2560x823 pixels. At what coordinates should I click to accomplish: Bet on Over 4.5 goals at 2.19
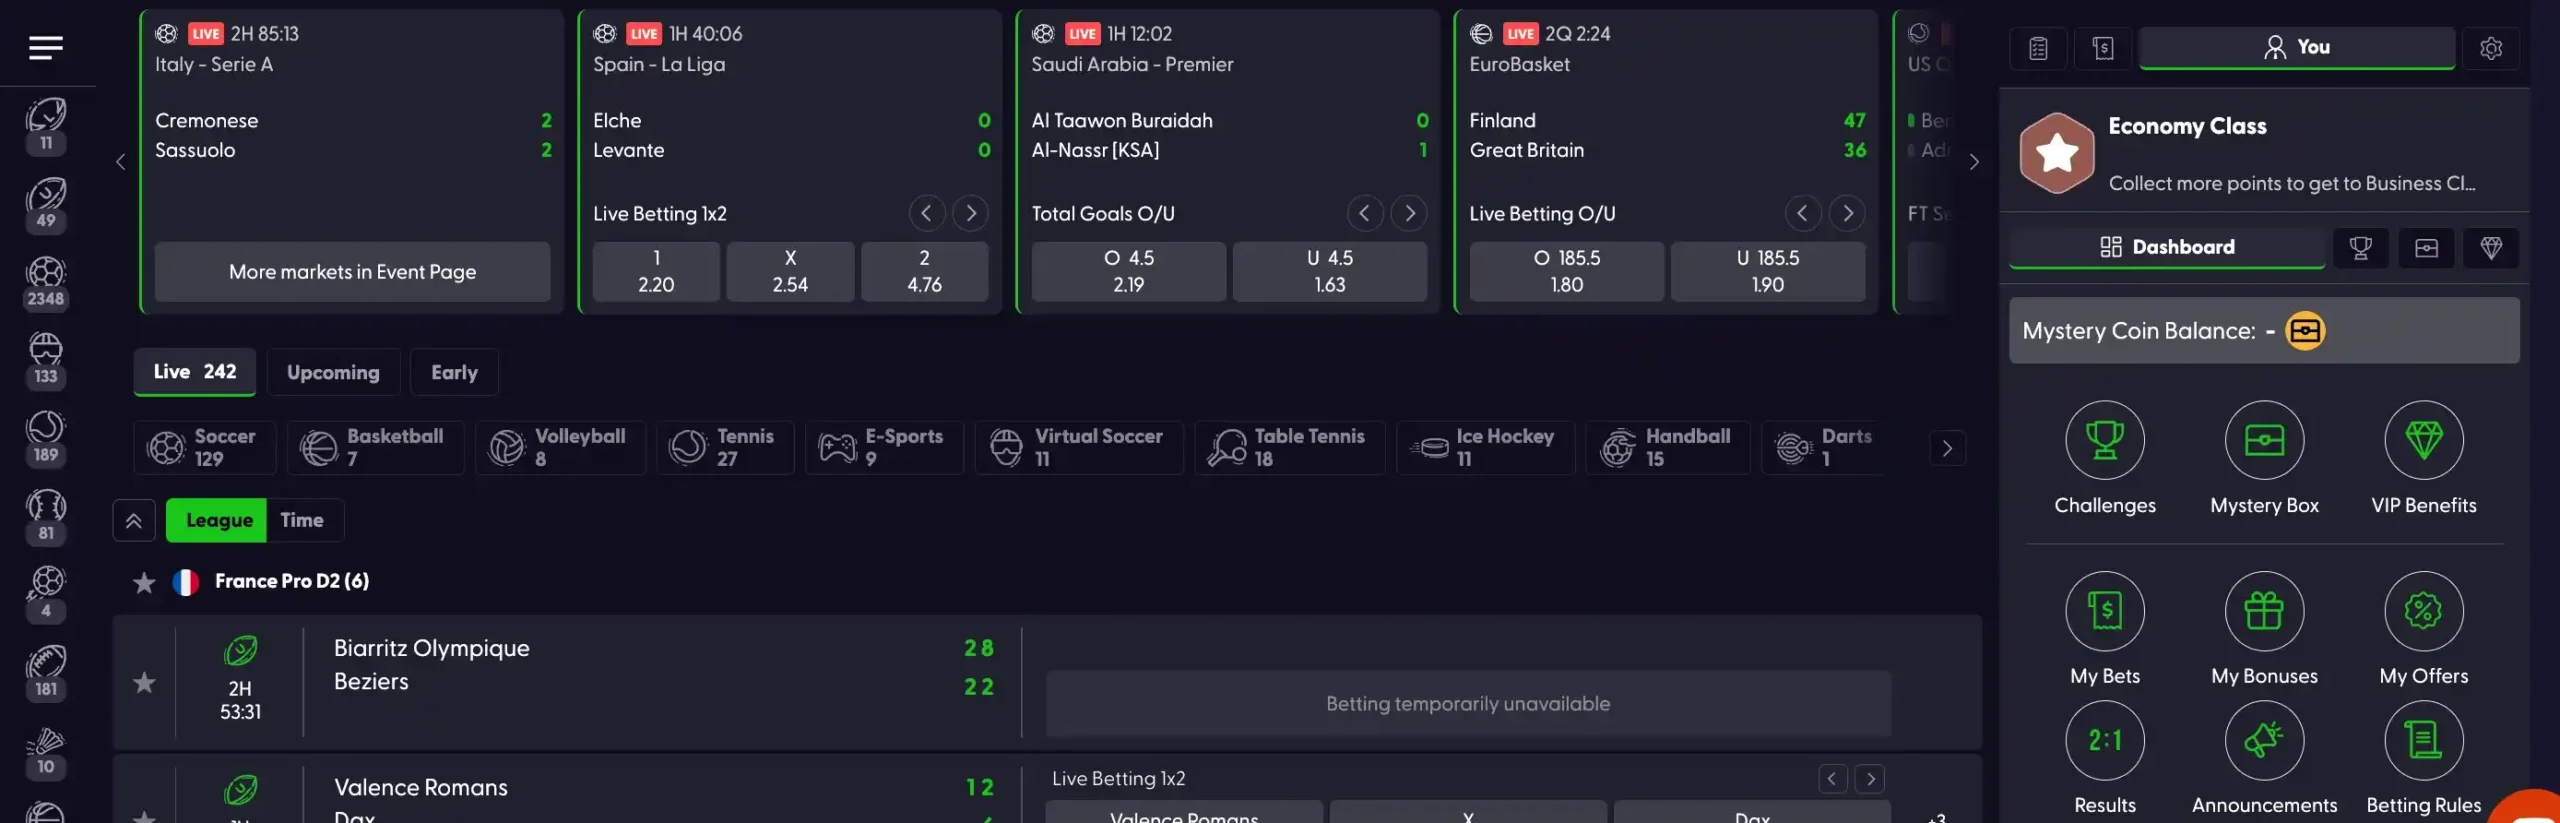click(x=1128, y=271)
